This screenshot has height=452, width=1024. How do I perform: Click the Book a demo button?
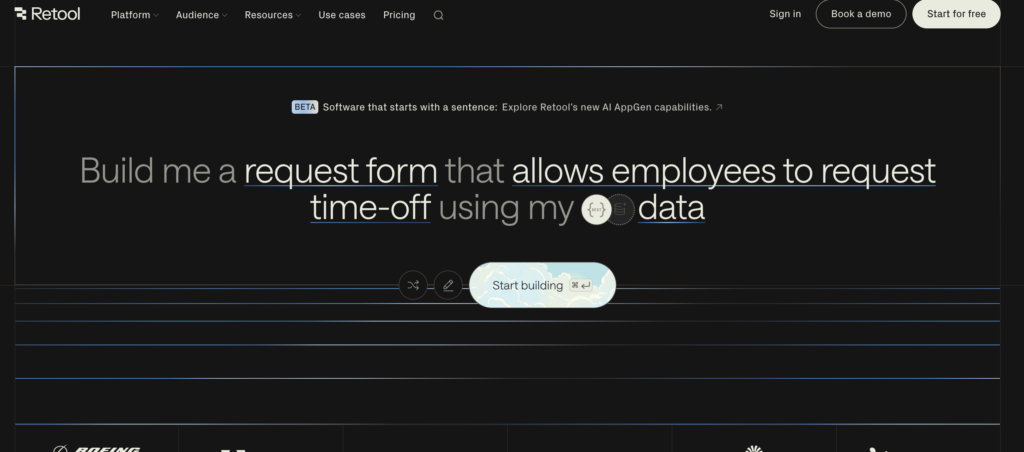[861, 14]
